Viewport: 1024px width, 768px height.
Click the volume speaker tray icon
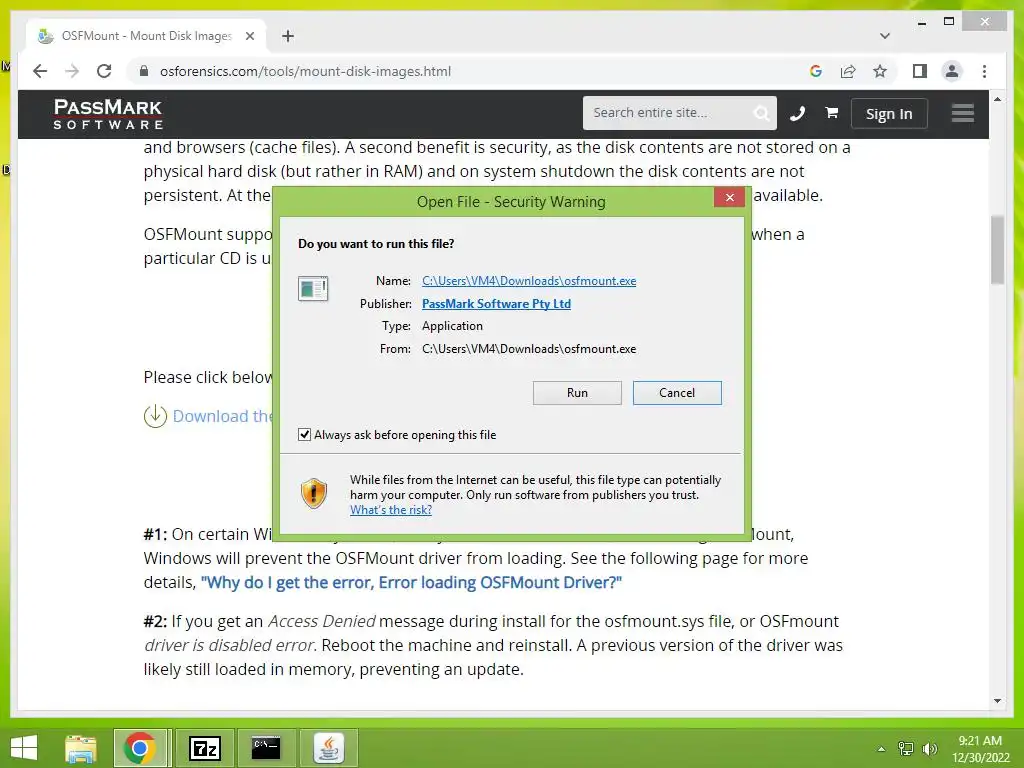(930, 749)
